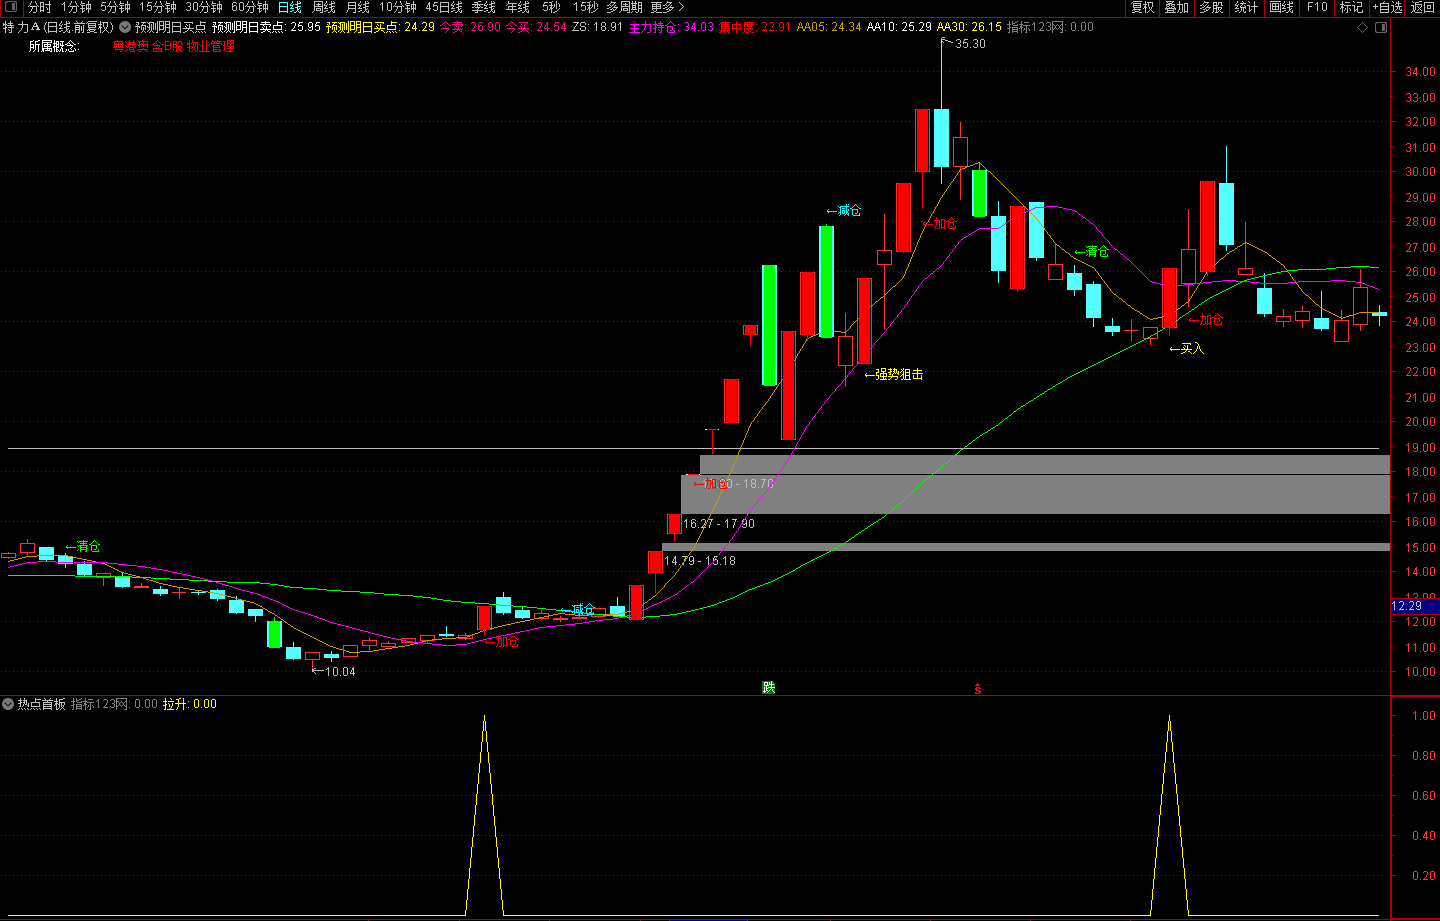The image size is (1440, 921).
Task: Click the 买入 signal arrow on chart
Action: 1187,348
